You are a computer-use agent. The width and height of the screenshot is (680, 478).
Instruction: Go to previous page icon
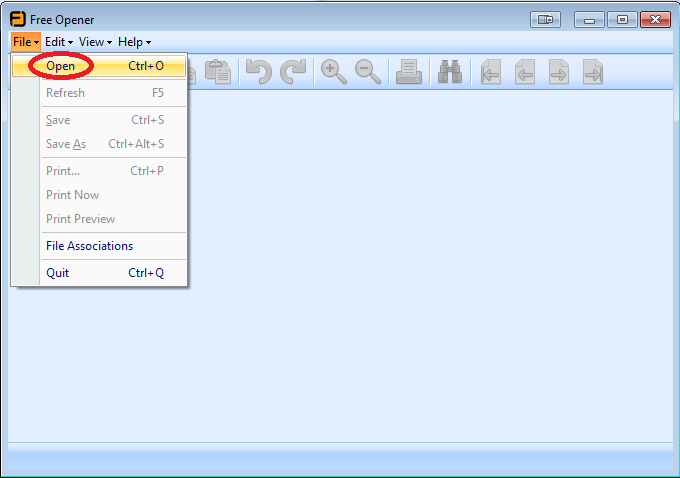tap(525, 72)
